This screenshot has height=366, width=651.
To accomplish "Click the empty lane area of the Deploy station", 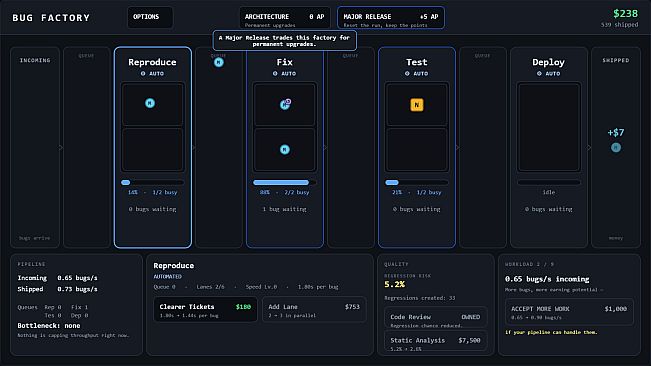I will tap(548, 127).
